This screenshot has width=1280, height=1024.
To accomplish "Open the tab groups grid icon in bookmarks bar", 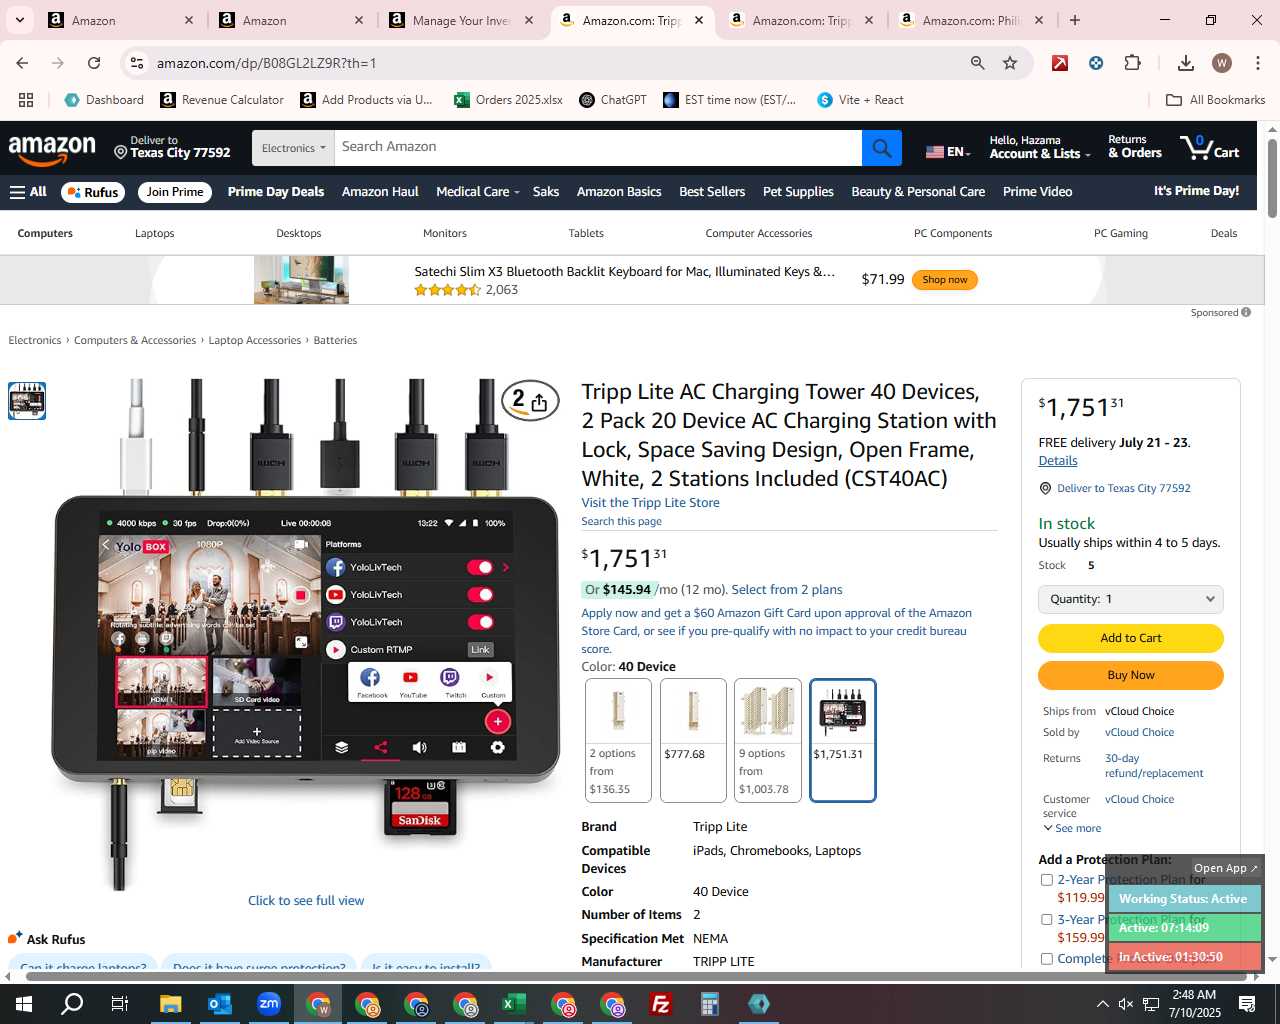I will 26,100.
